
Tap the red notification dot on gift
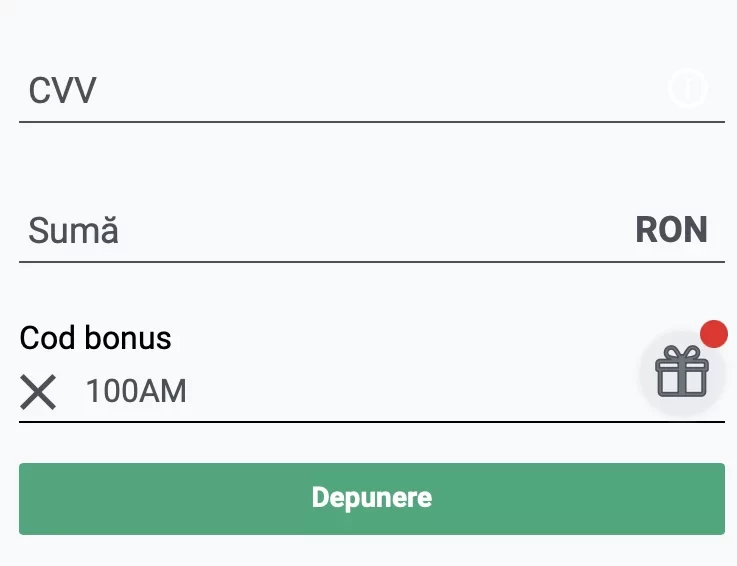(x=713, y=334)
